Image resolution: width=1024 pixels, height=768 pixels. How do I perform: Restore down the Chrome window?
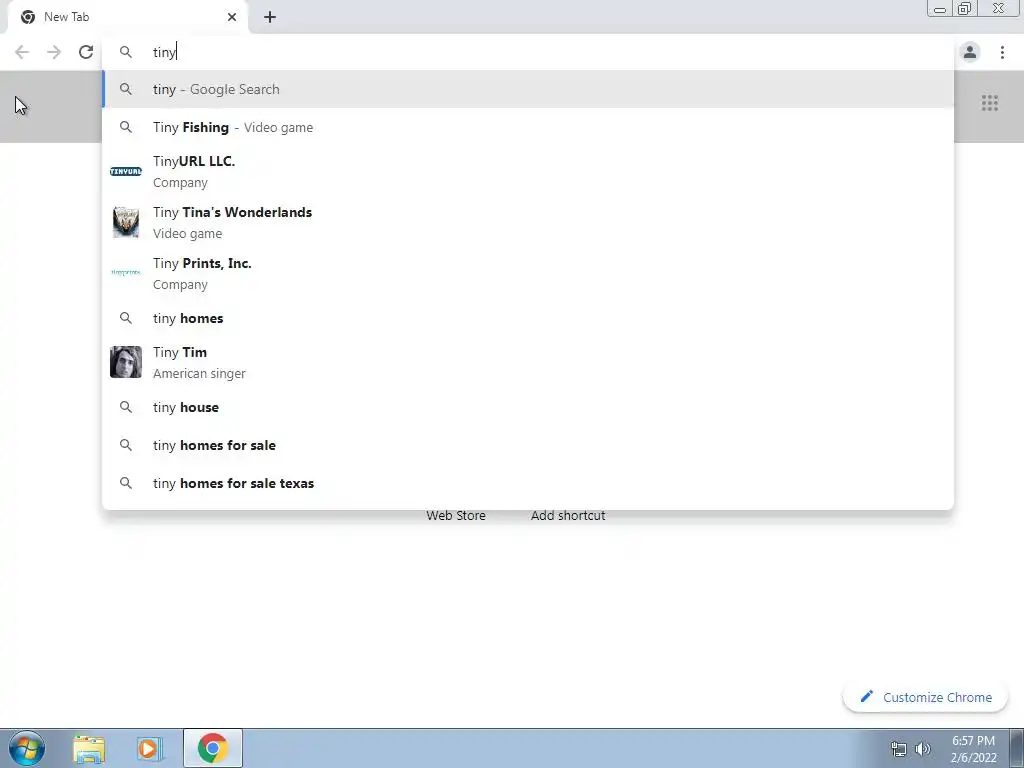[965, 8]
